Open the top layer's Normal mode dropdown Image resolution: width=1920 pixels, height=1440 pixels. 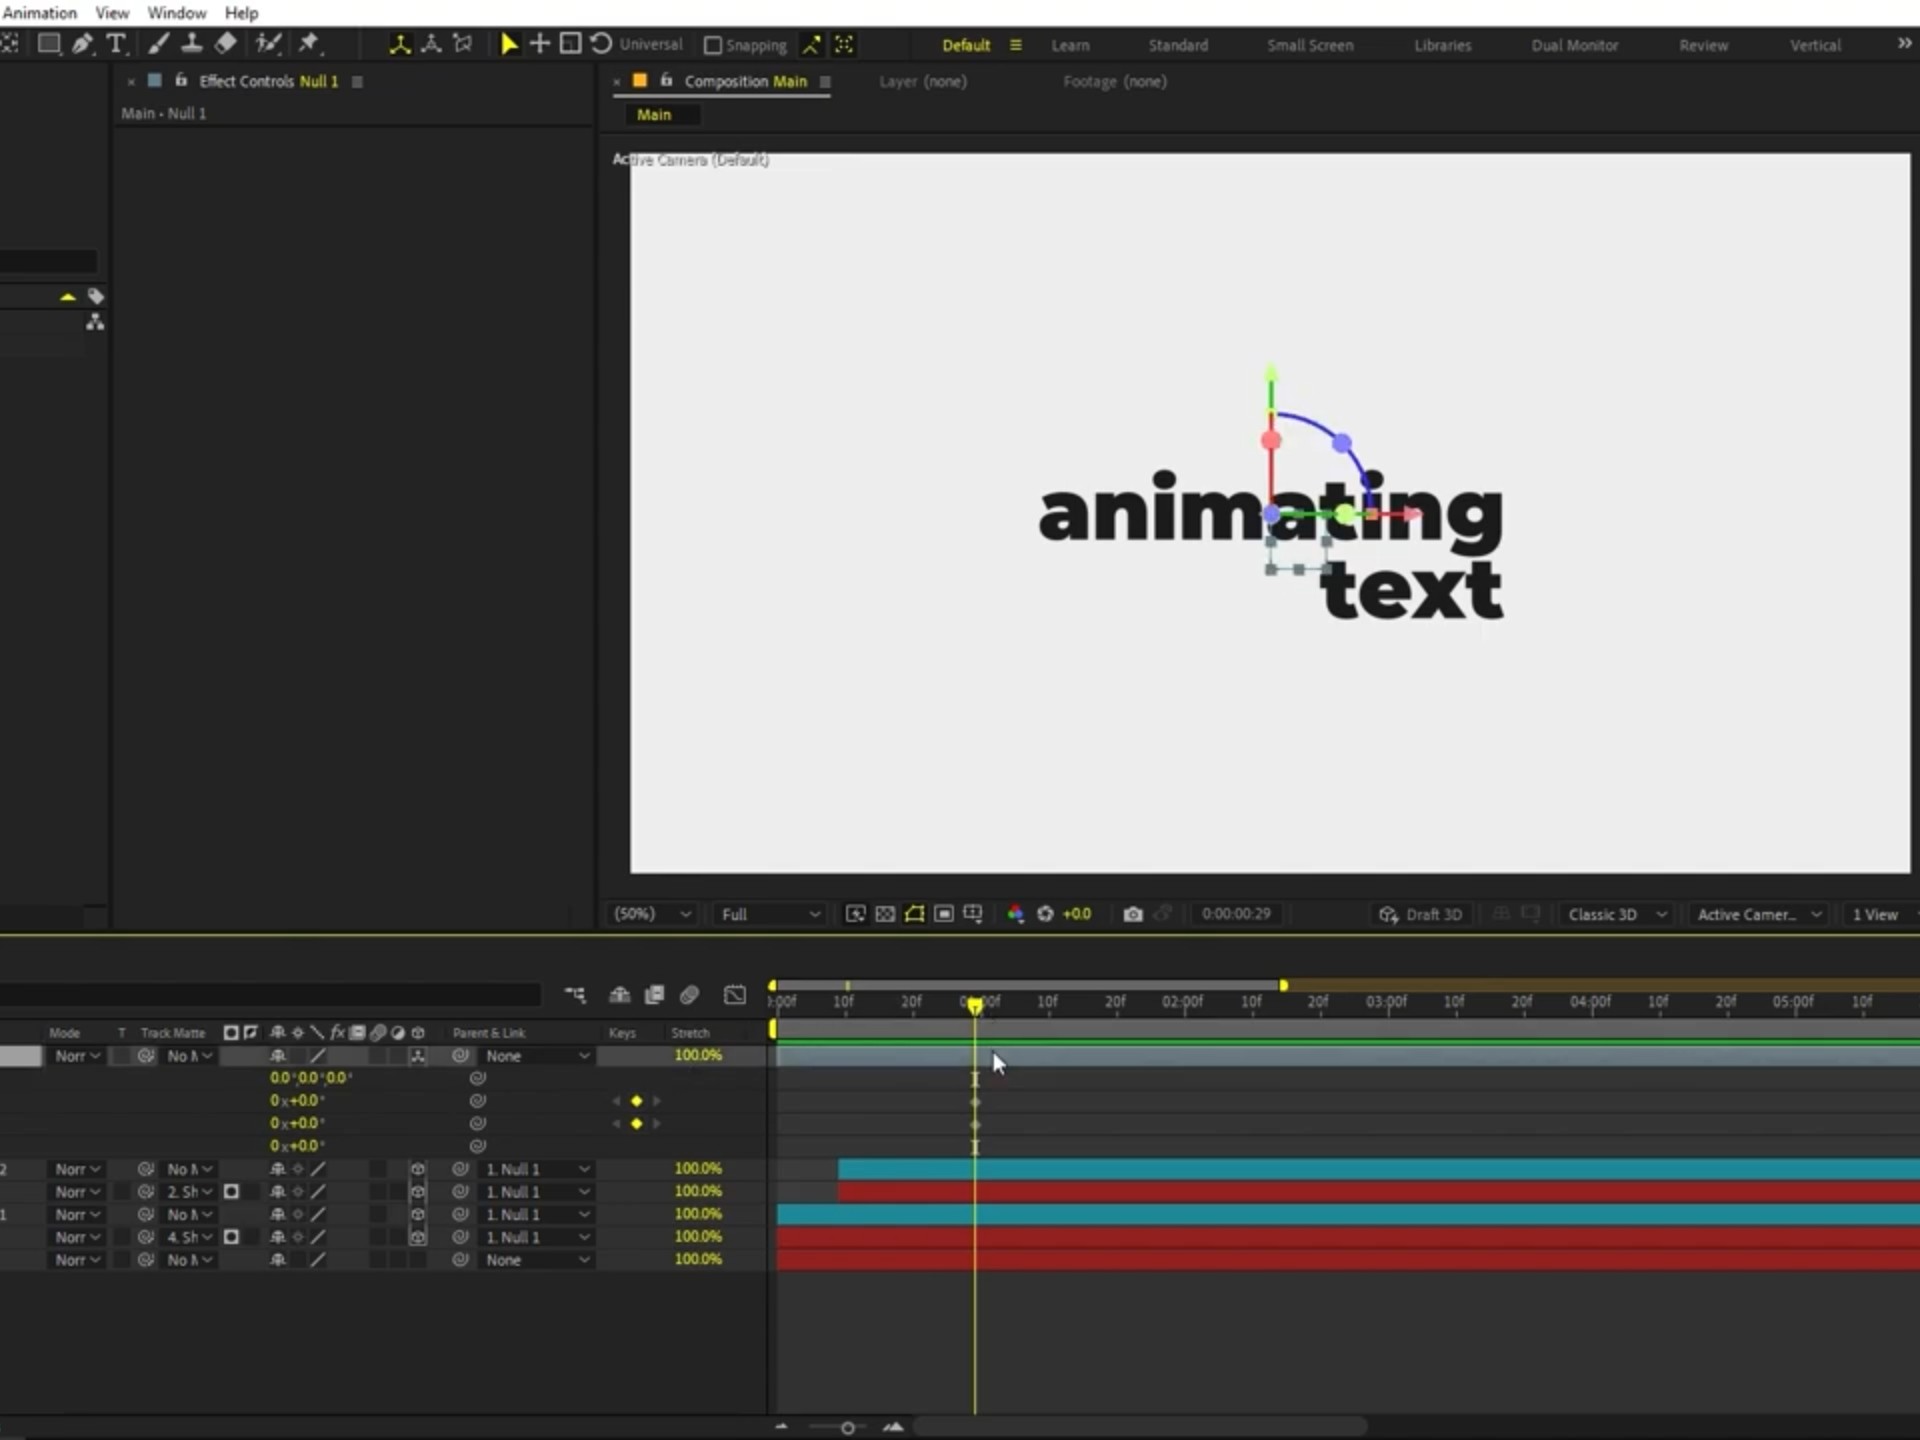[77, 1056]
